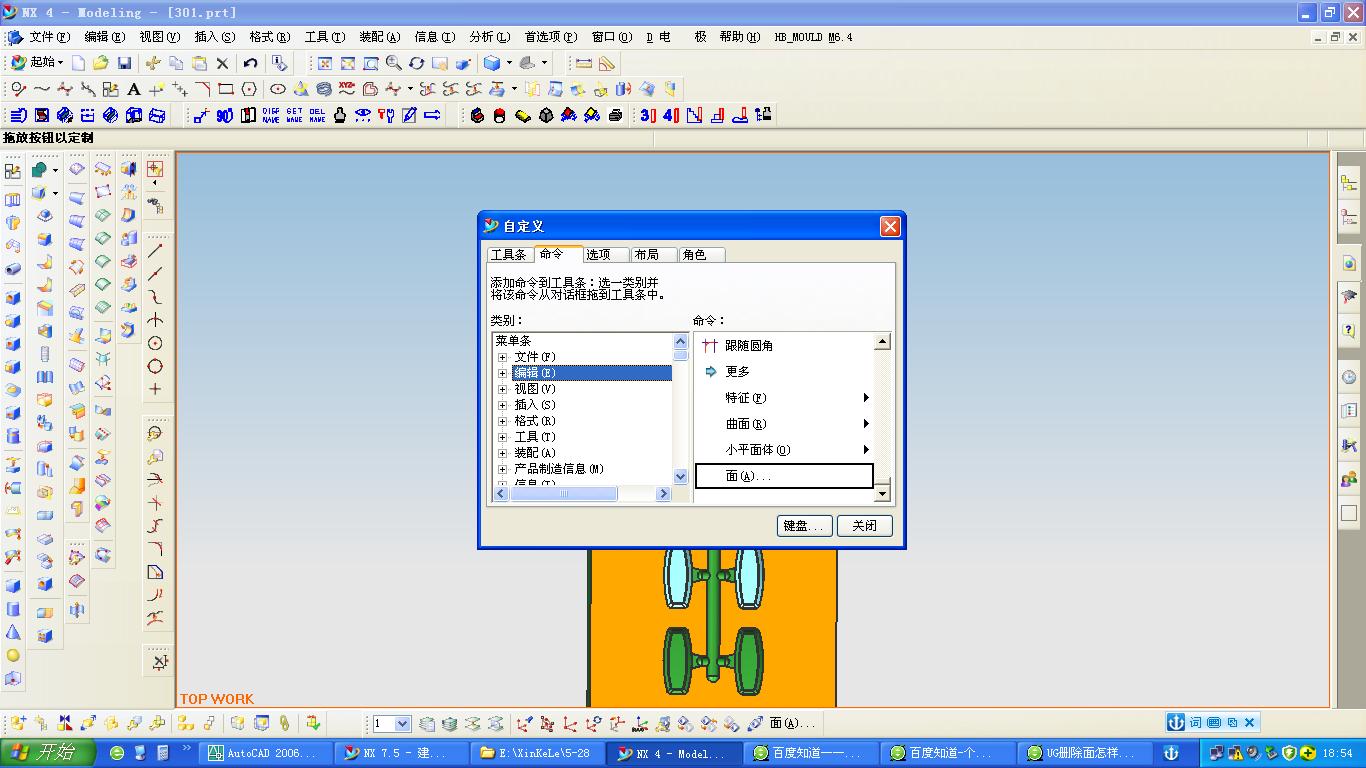This screenshot has height=768, width=1366.
Task: Open the HB_MOULD M6.4 menu
Action: tap(813, 37)
